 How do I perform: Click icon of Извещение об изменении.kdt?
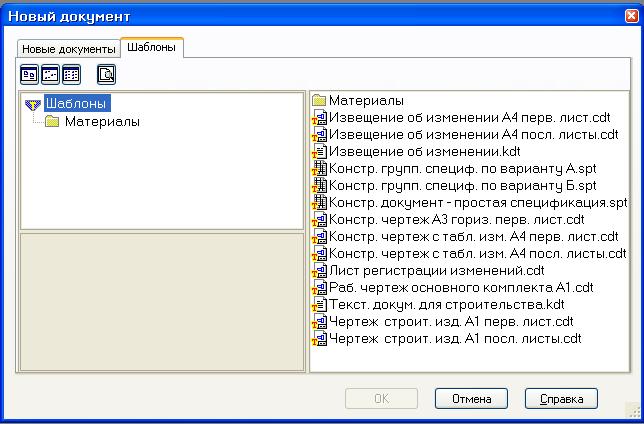click(319, 152)
